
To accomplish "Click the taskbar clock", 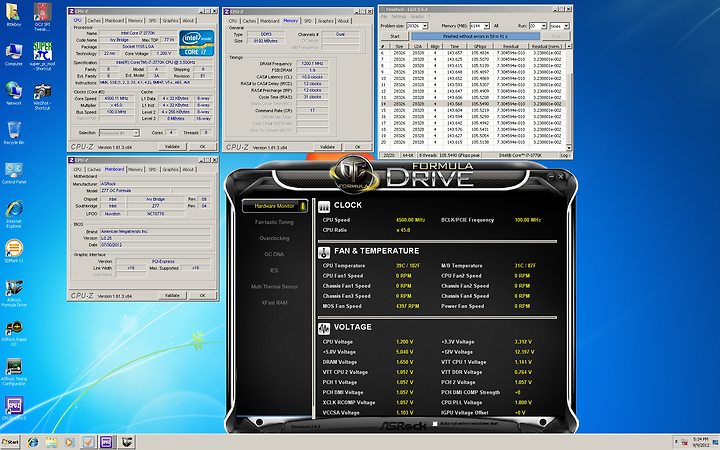I will point(700,442).
